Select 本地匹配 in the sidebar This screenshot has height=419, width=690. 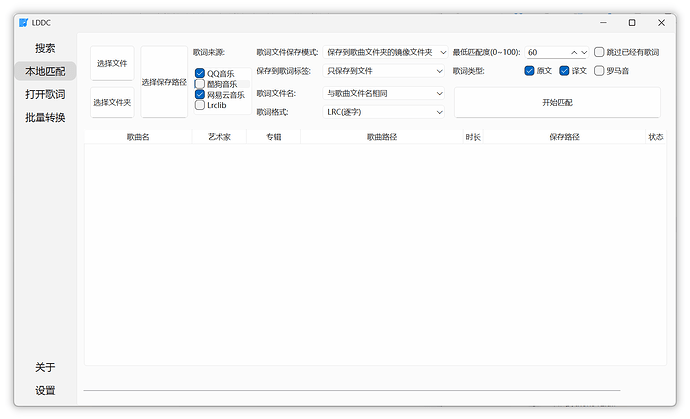pos(45,71)
